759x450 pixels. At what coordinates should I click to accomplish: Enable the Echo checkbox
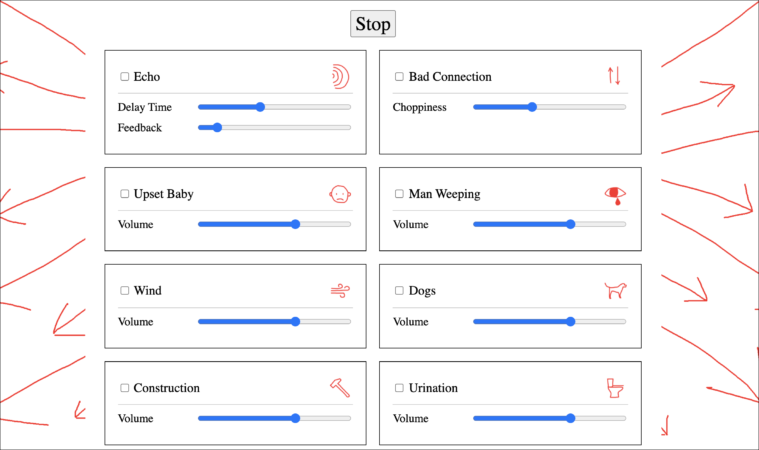click(124, 76)
